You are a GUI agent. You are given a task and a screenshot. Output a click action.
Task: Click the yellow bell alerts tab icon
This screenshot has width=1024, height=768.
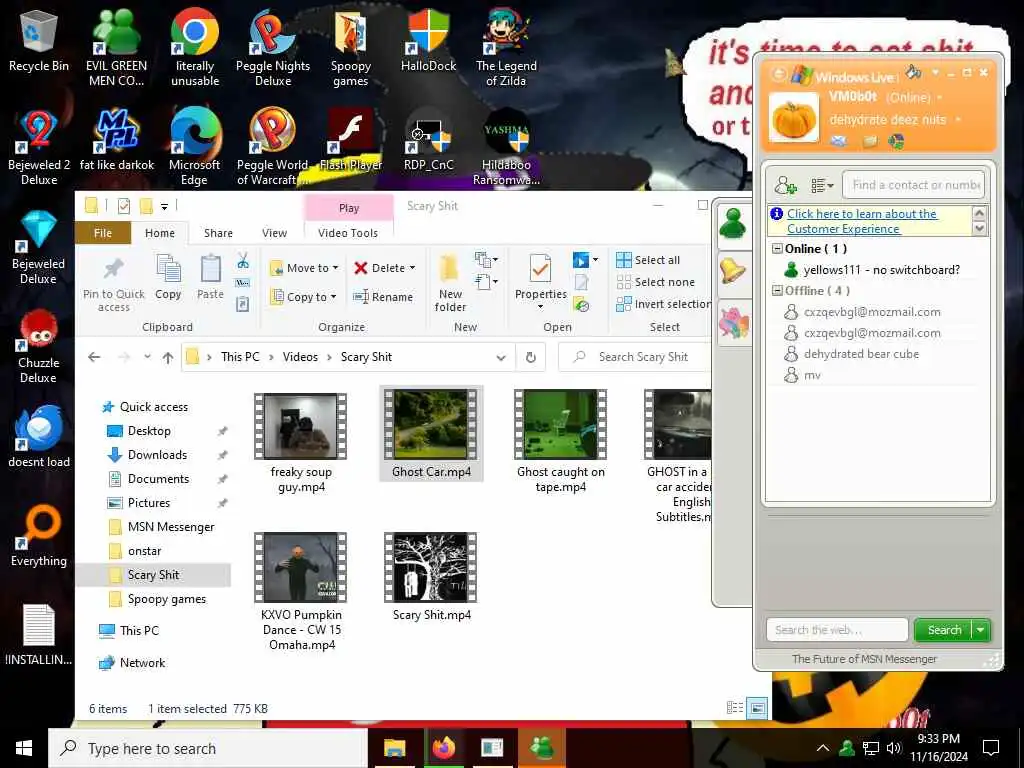pos(733,271)
